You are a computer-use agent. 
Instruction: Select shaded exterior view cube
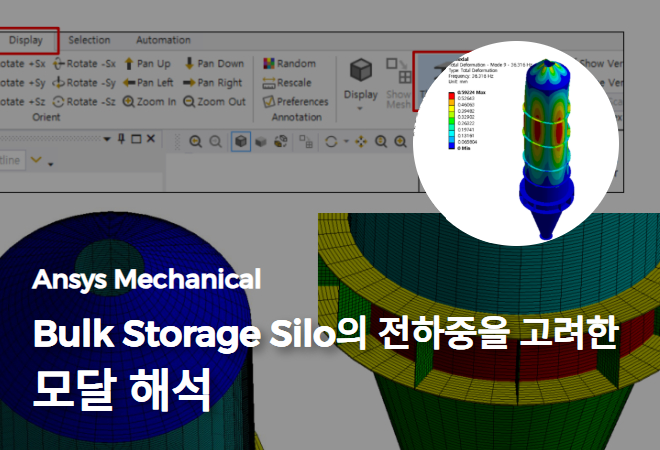coord(261,141)
